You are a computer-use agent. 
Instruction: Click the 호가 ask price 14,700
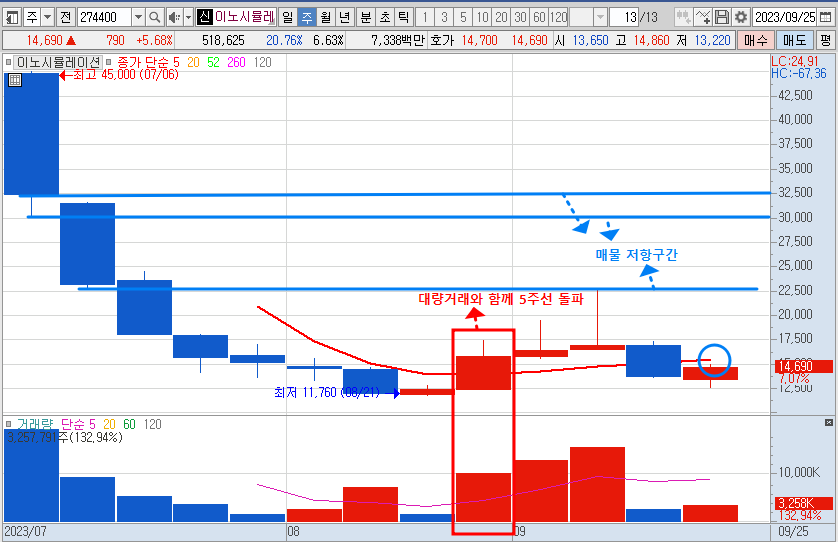tap(479, 40)
